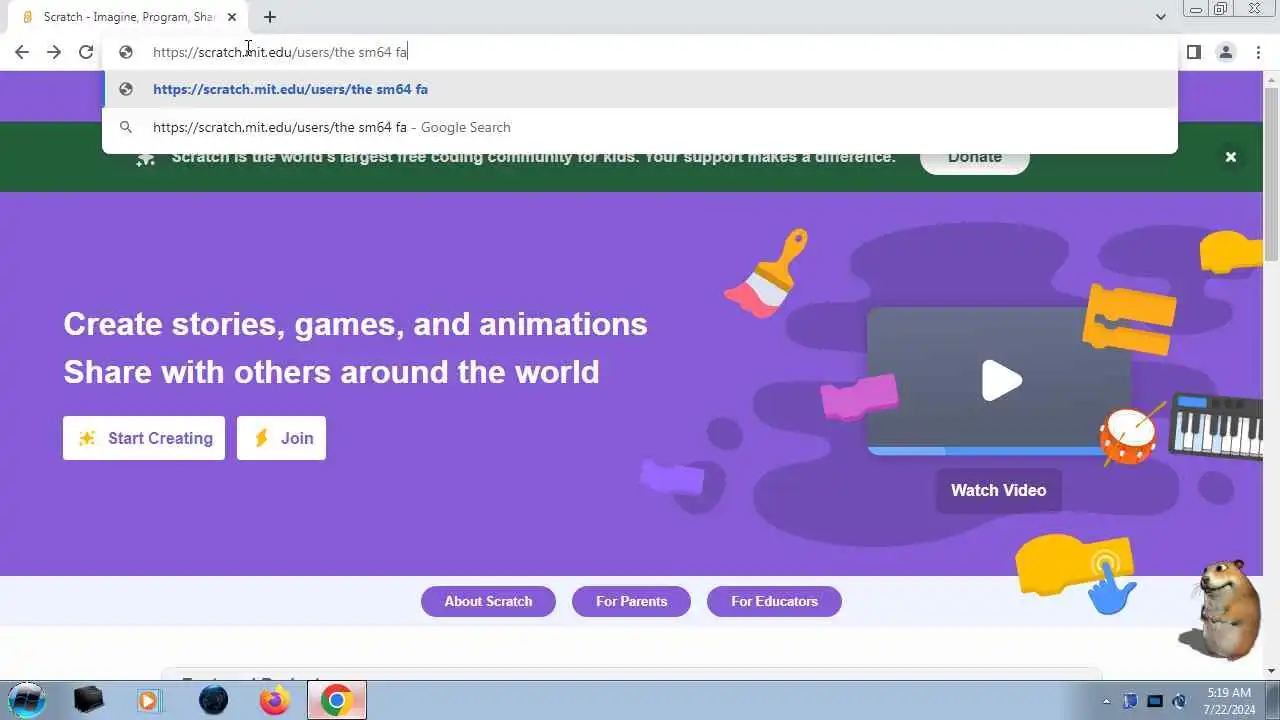Go forward with the browser forward arrow

click(x=54, y=52)
